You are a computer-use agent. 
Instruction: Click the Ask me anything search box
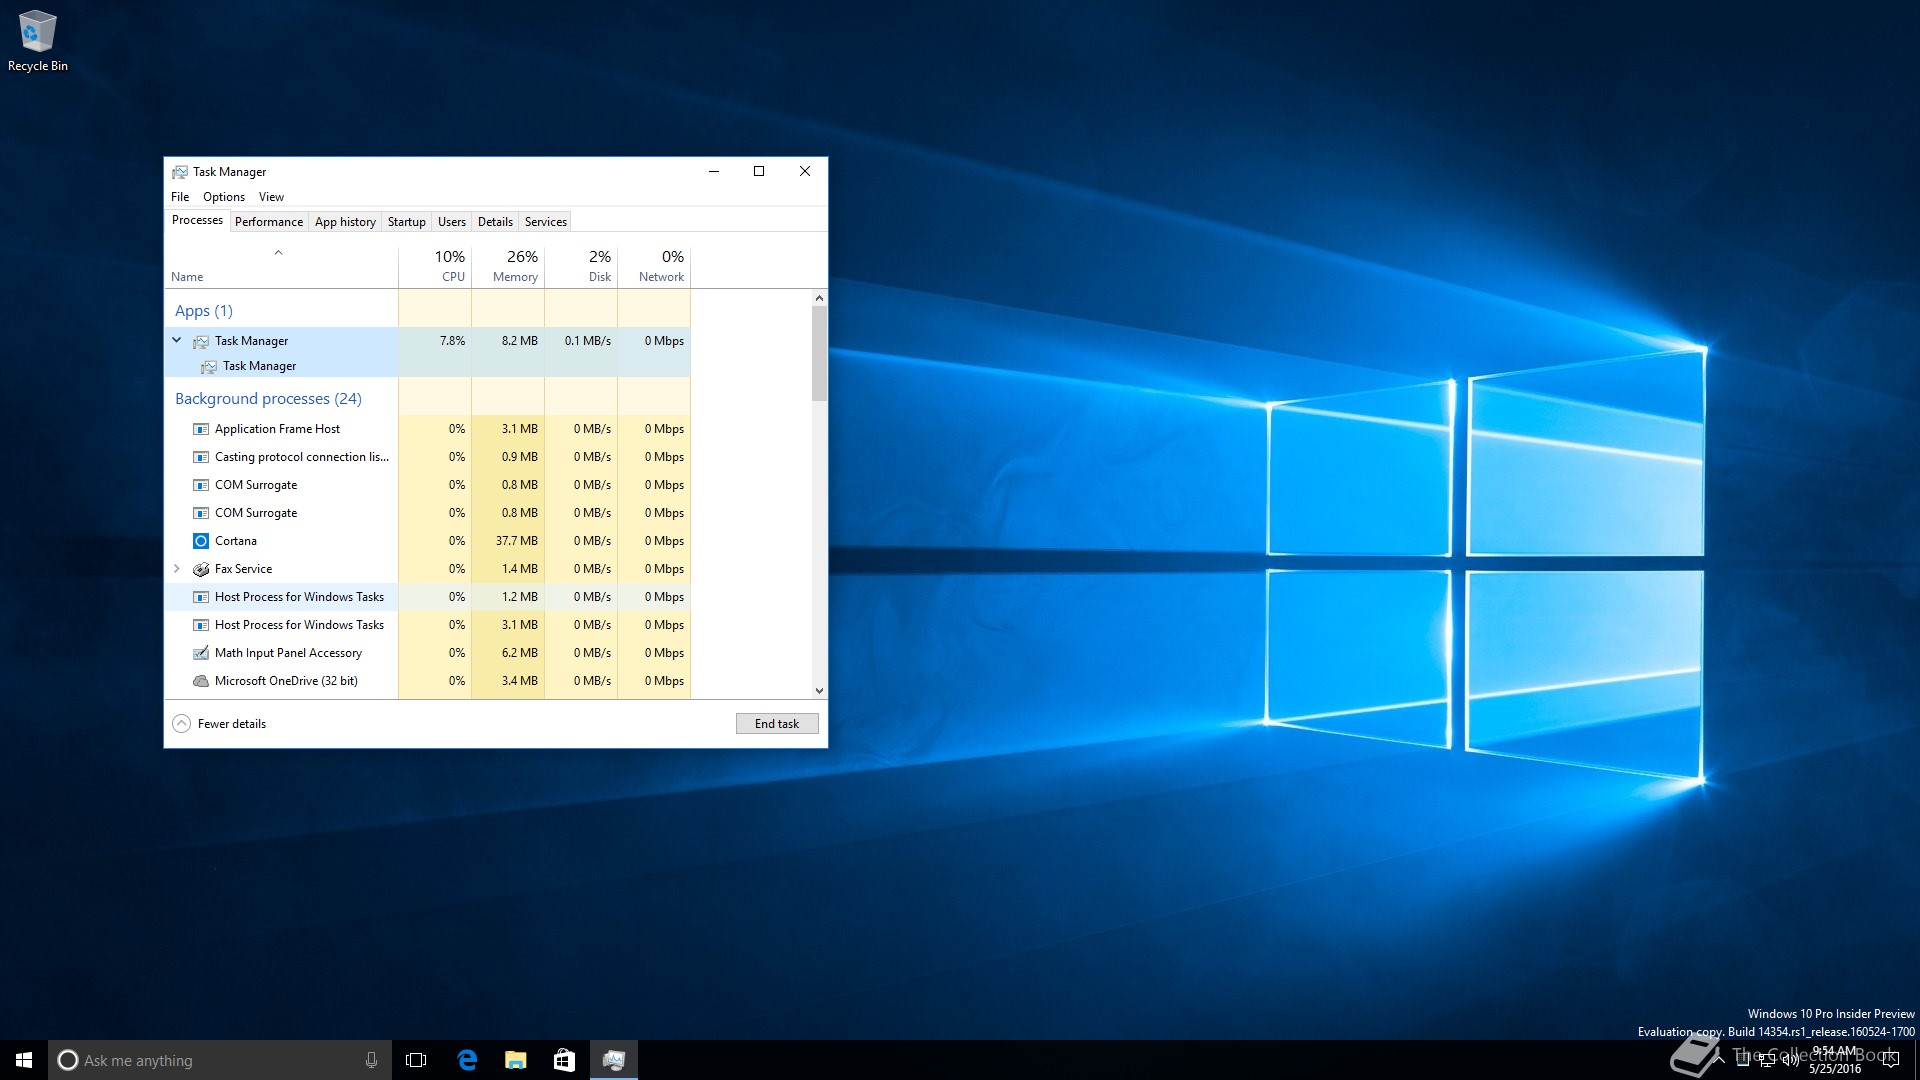coord(219,1060)
